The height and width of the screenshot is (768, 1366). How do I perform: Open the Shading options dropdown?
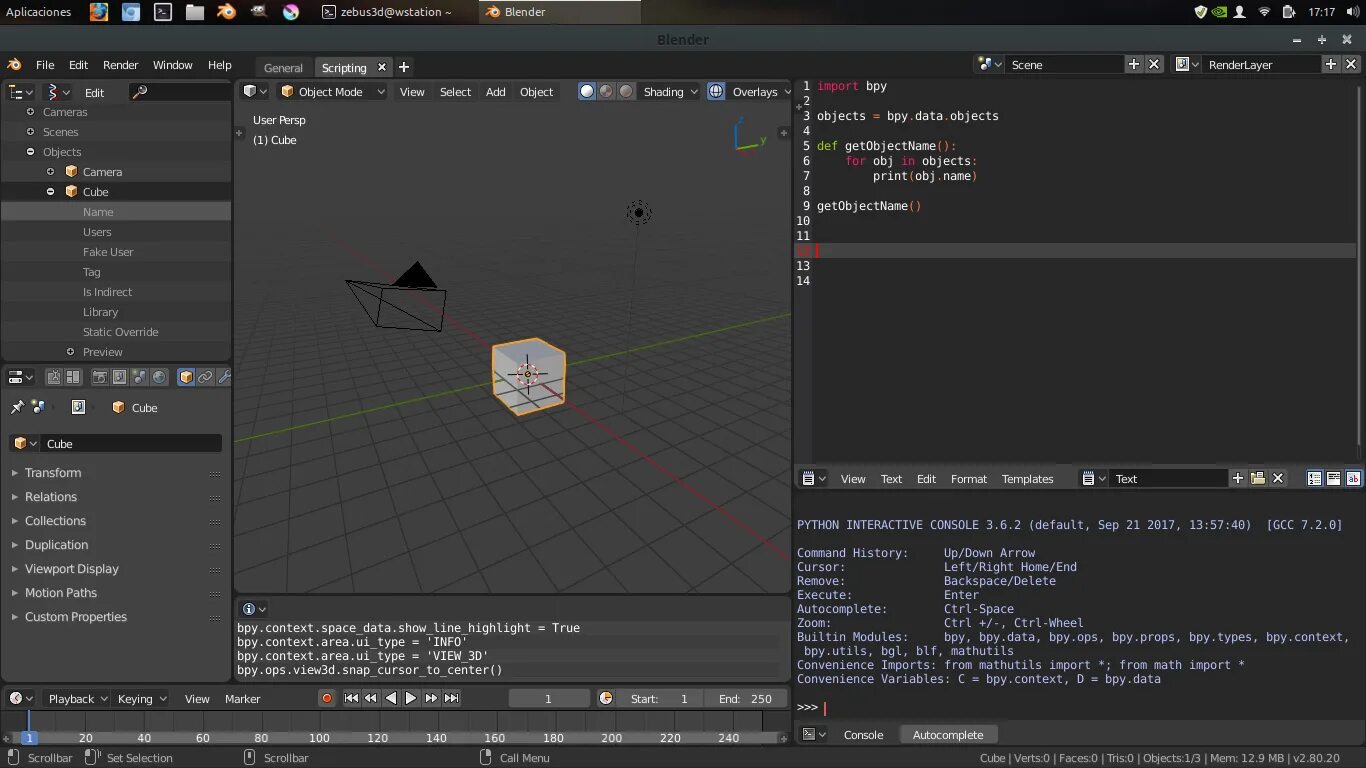point(670,91)
